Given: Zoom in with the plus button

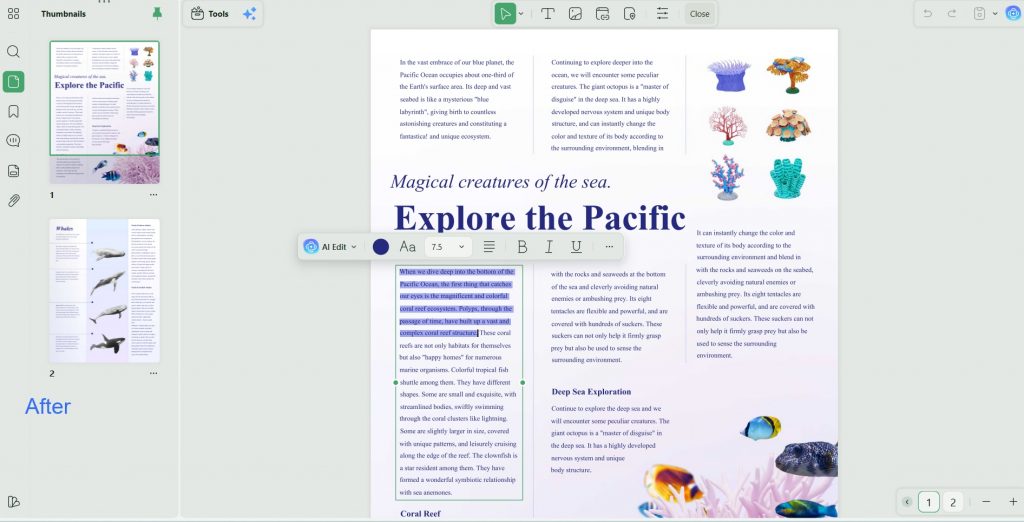Looking at the screenshot, I should click(1013, 502).
